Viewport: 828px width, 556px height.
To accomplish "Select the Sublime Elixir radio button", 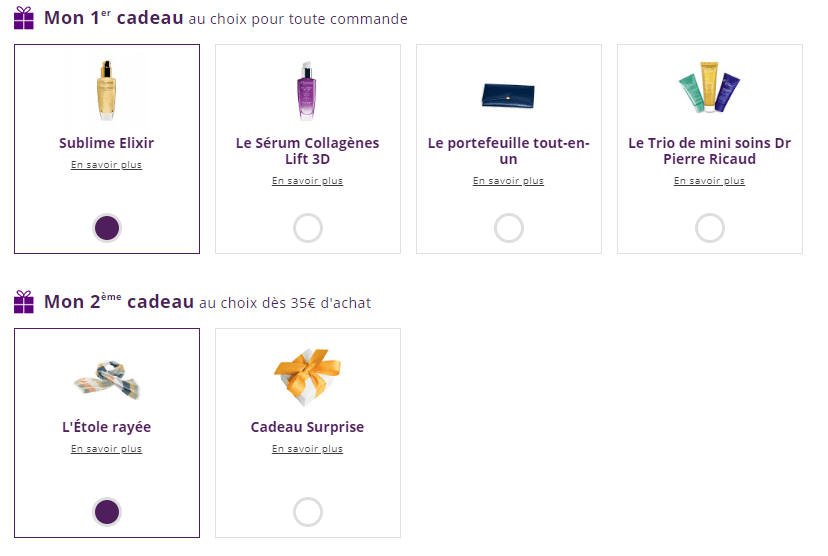I will tap(107, 228).
